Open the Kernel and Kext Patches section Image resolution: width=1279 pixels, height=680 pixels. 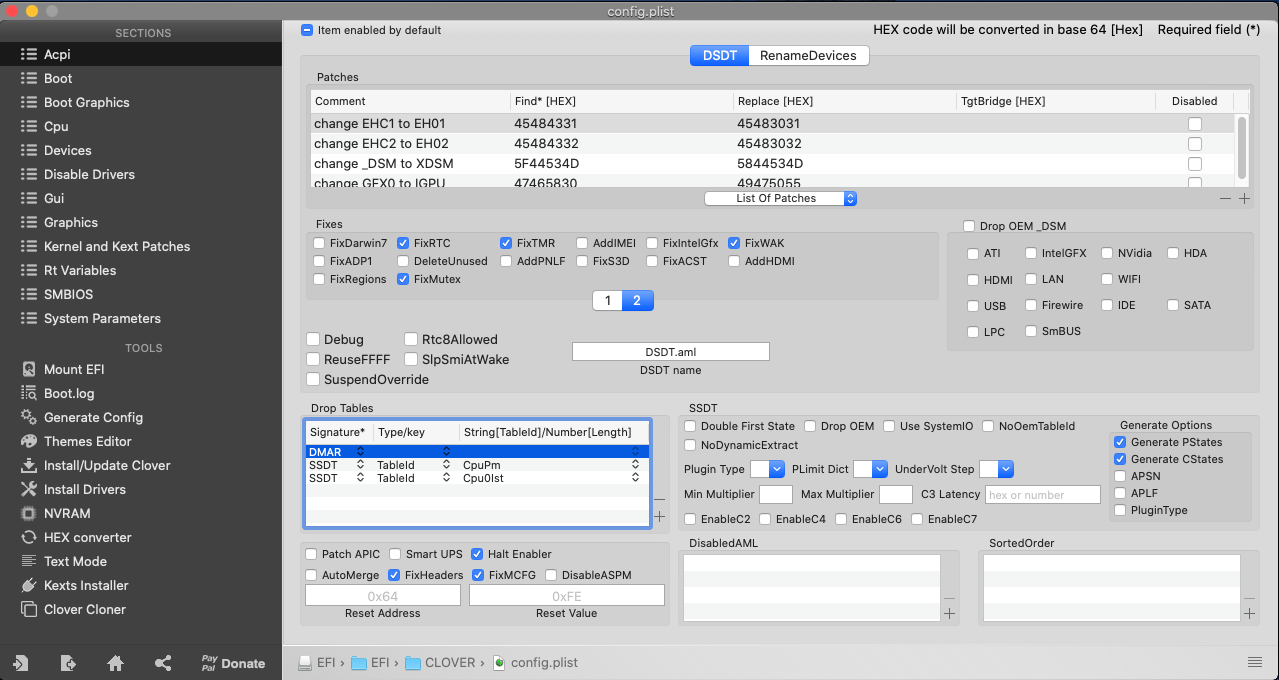tap(117, 246)
